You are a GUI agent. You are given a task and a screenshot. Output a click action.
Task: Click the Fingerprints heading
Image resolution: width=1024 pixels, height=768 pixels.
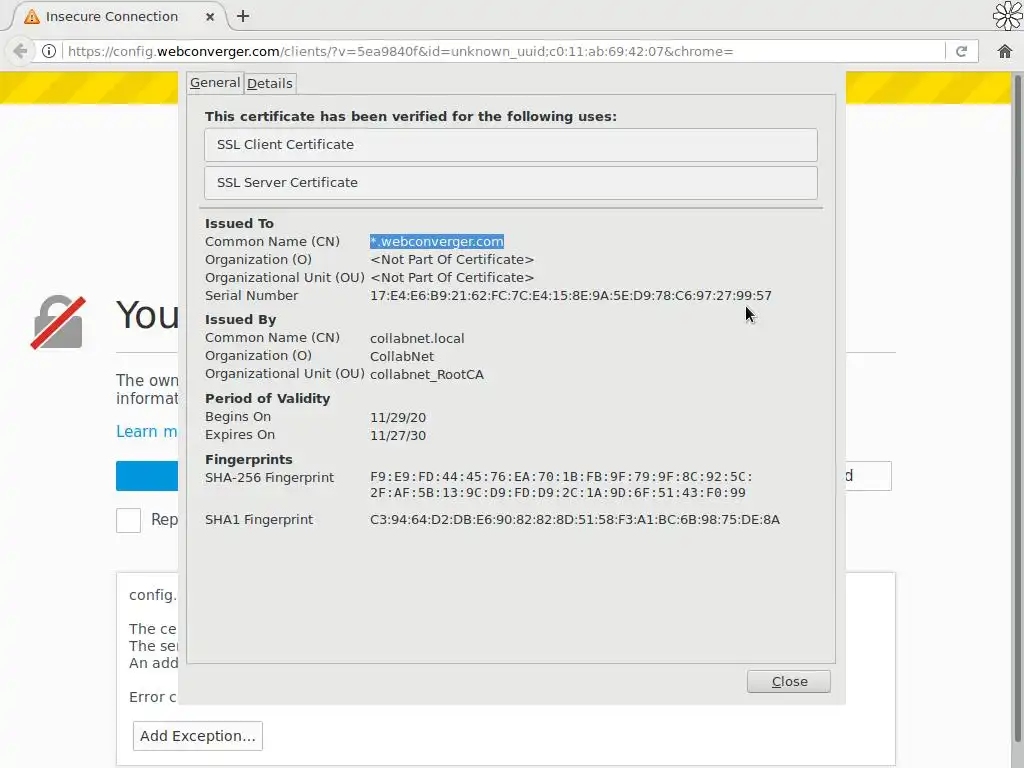click(249, 460)
